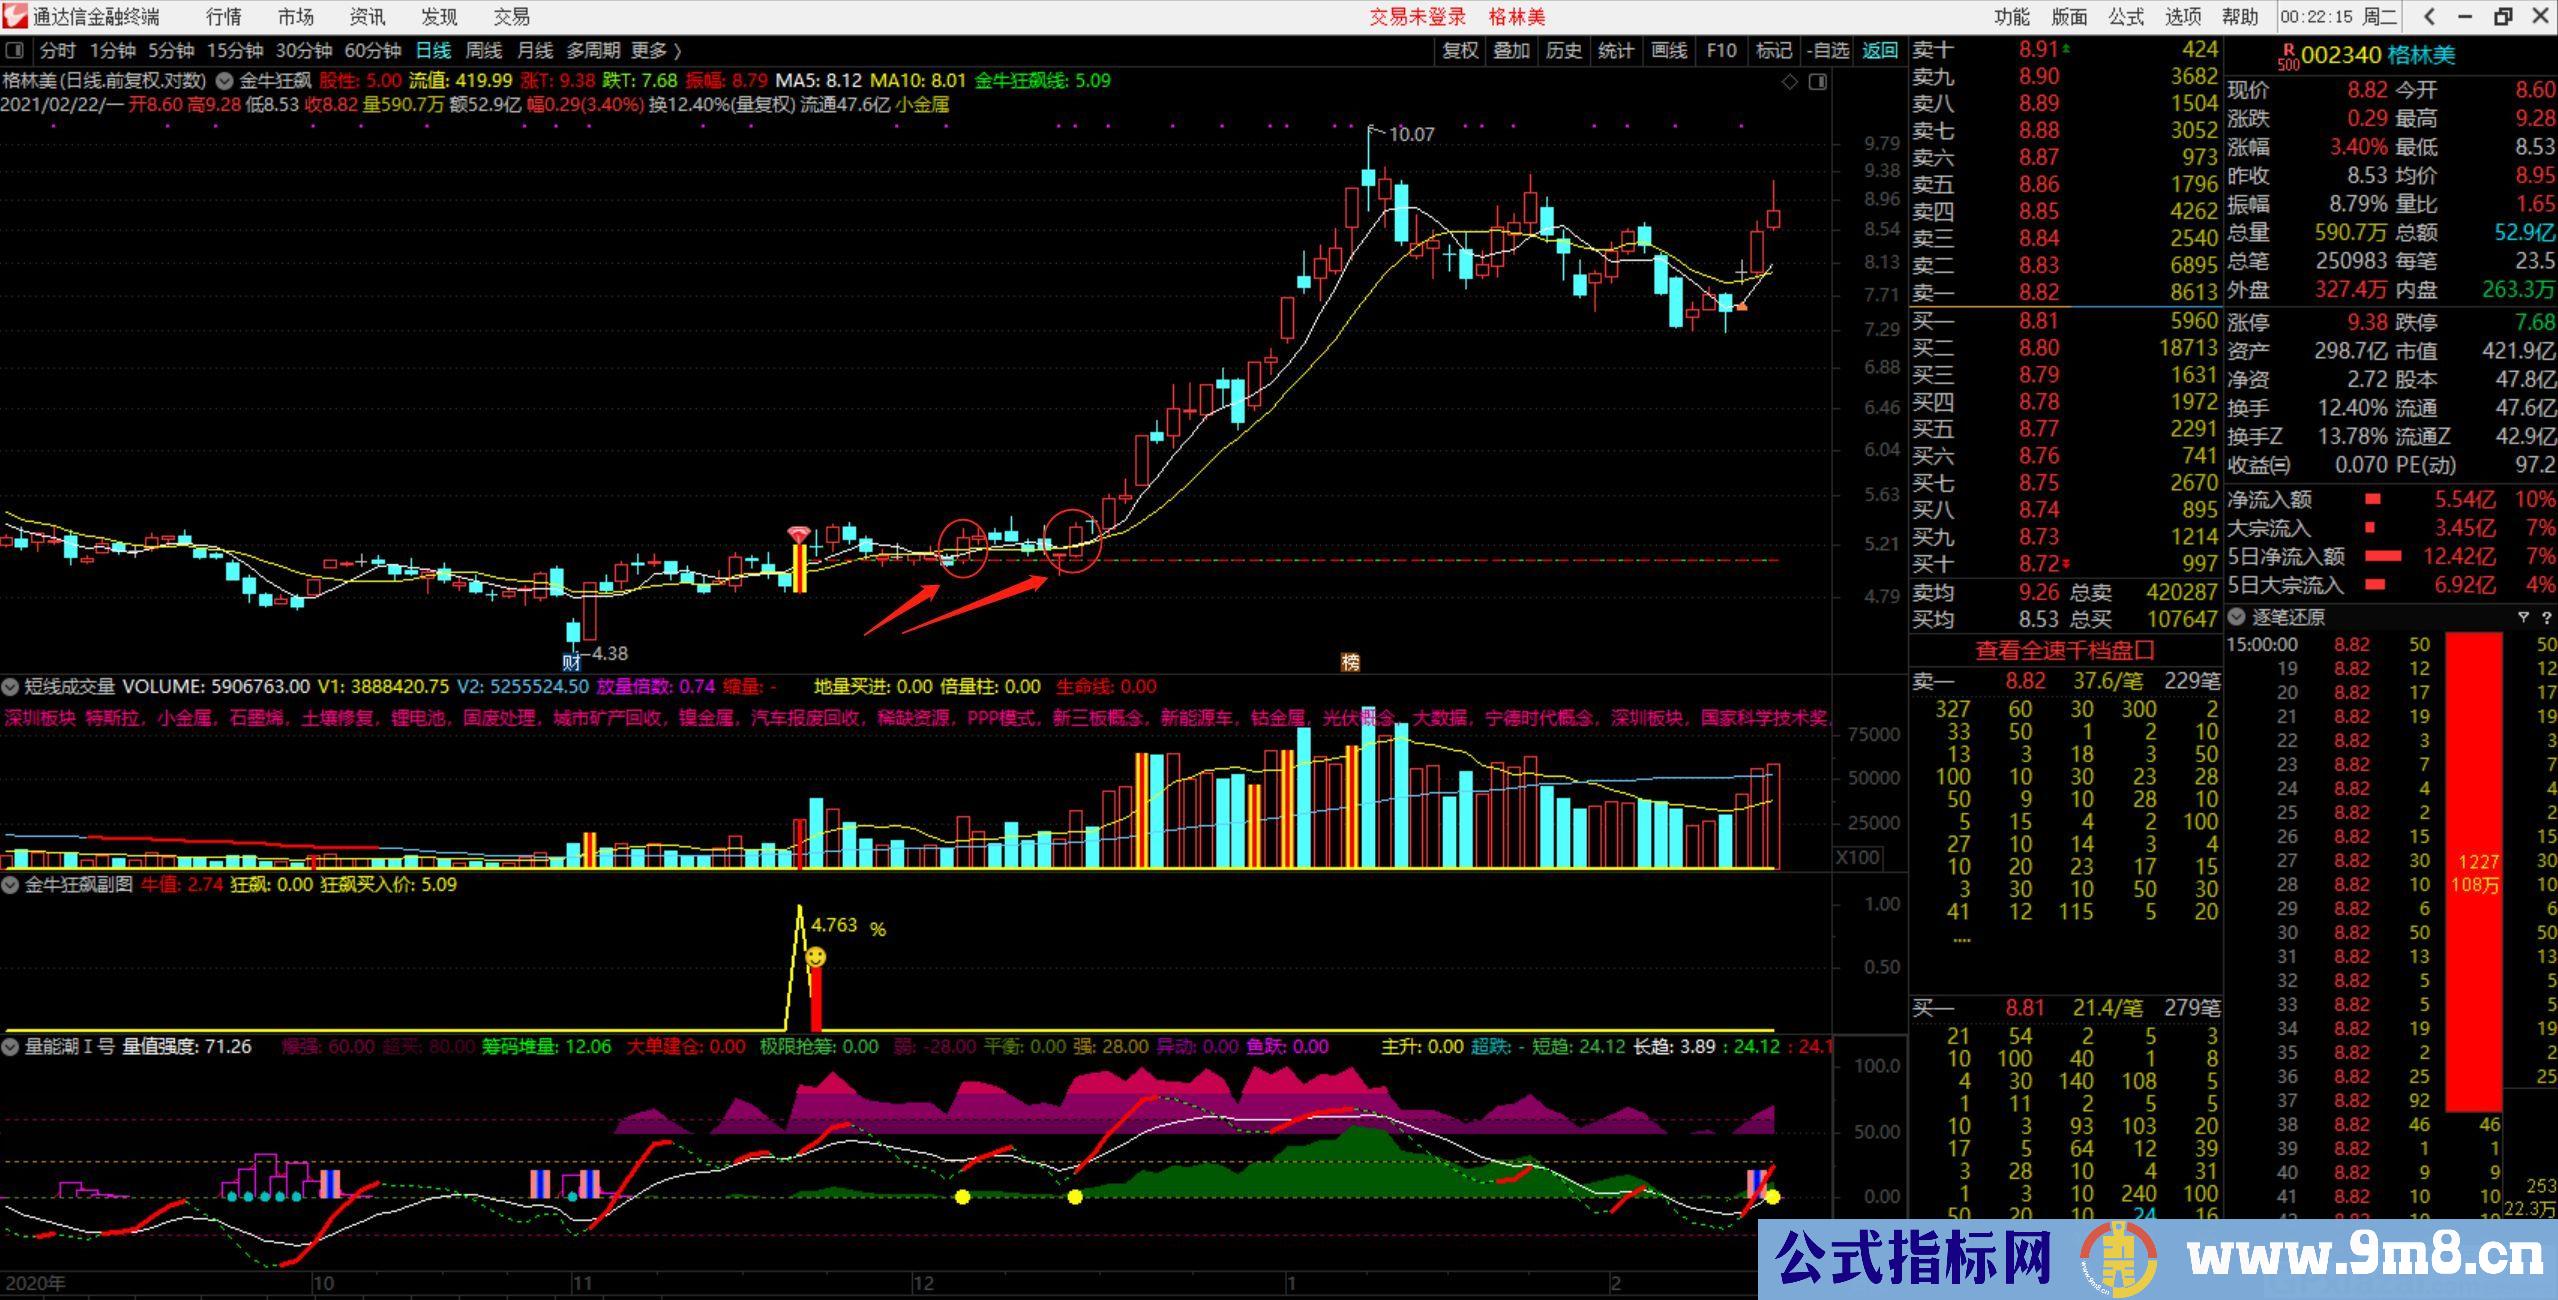Click the 复权 toolbar button
This screenshot has width=2558, height=1300.
click(1460, 50)
